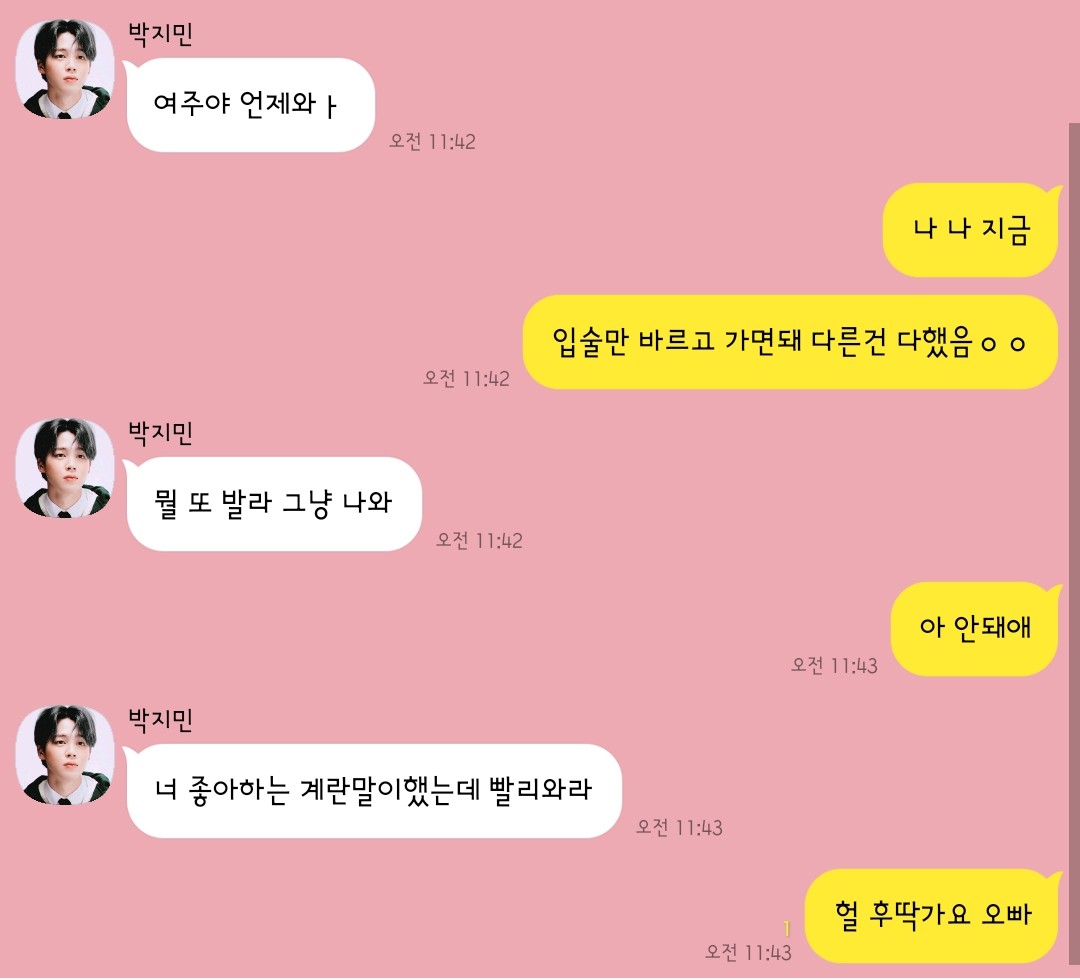Select the '헐 후딱가요 오빠' message bubble

tap(931, 916)
